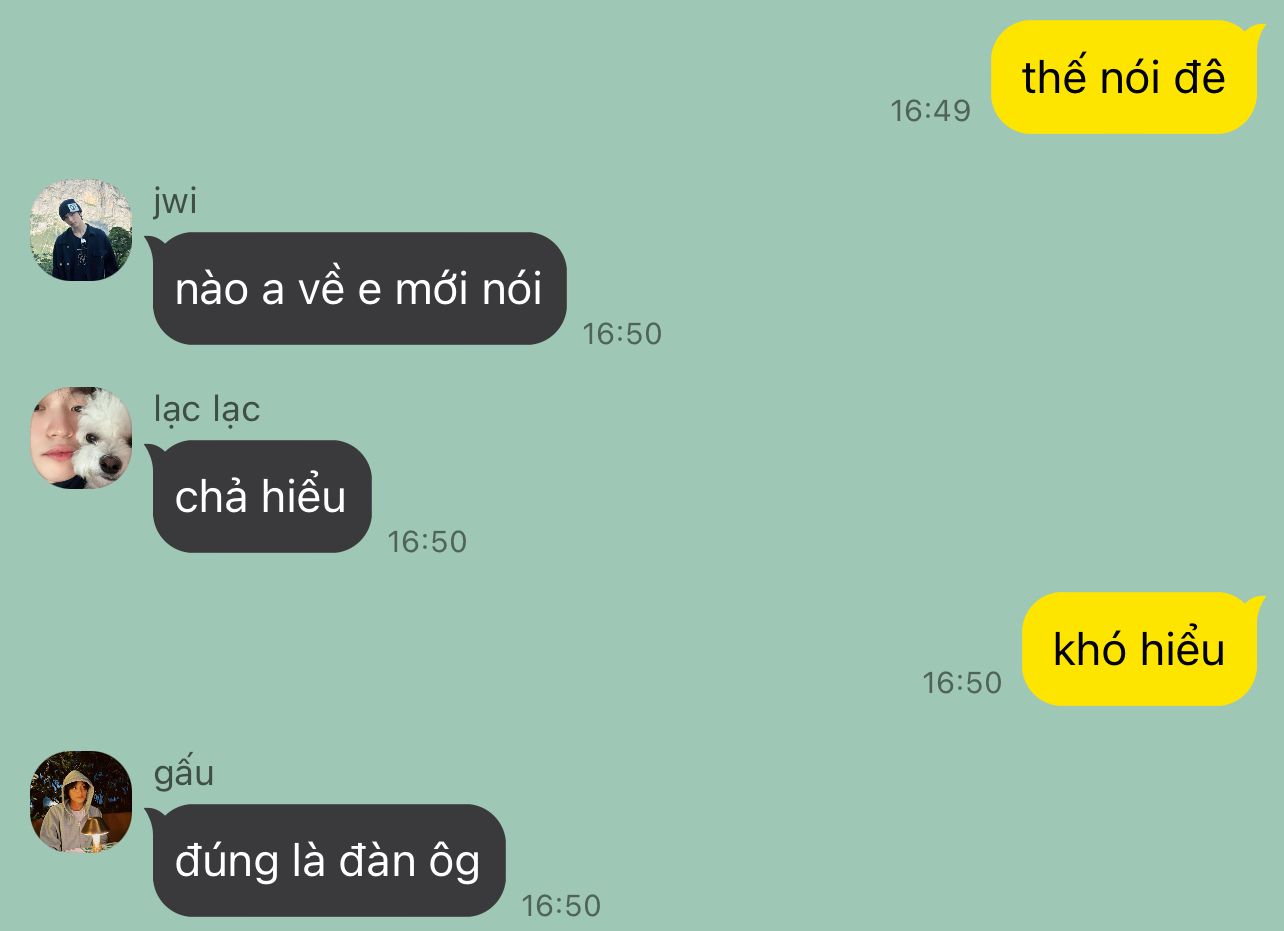Click the 16:50 timestamp beside gấu's message
The width and height of the screenshot is (1284, 931).
(x=561, y=905)
